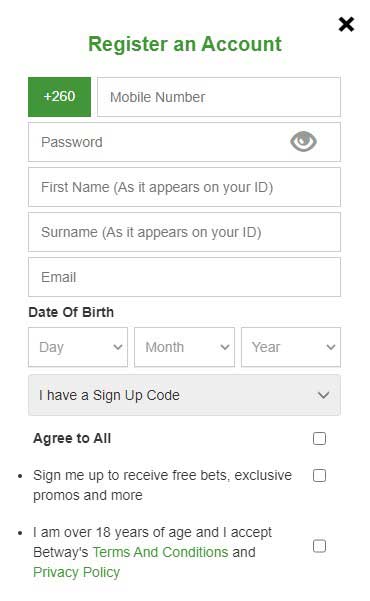
Task: Toggle password visibility eye icon
Action: tap(303, 141)
